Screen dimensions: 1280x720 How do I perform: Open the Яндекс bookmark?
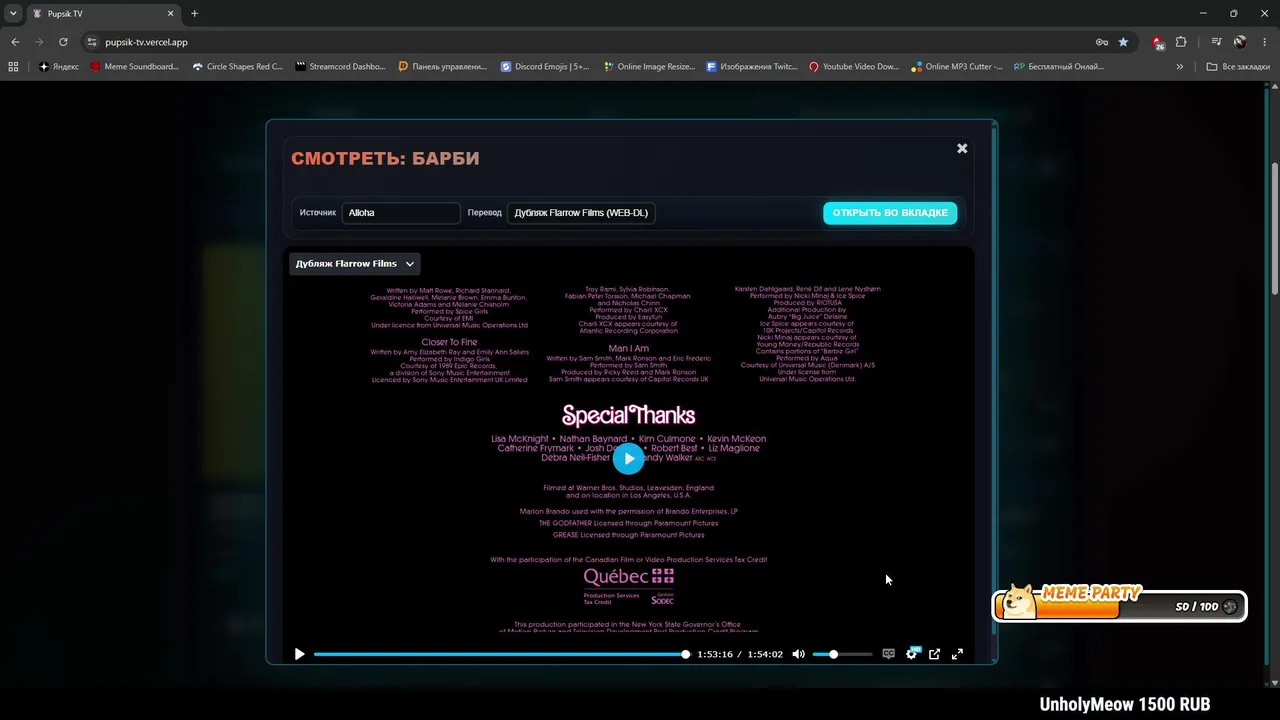(59, 67)
